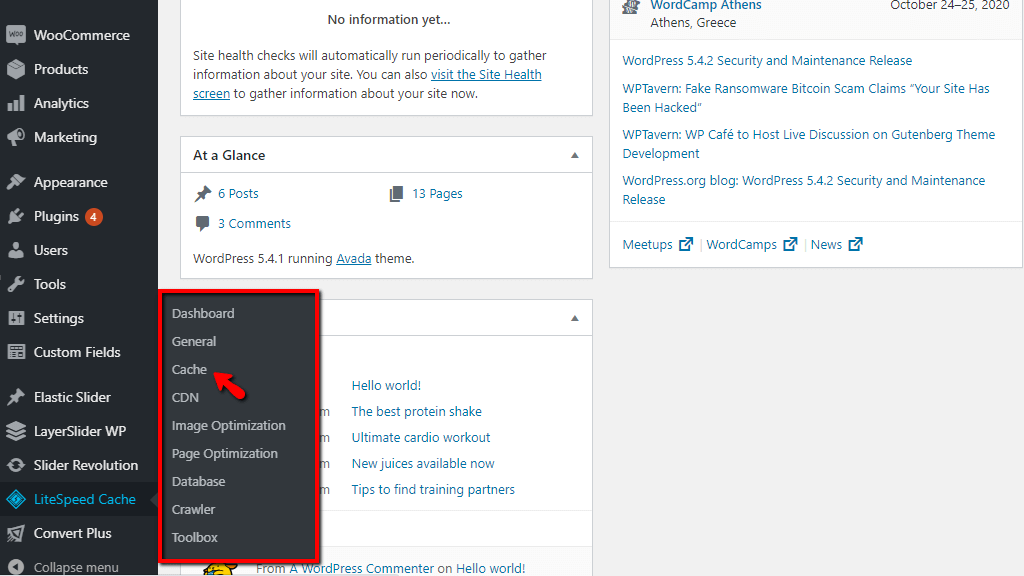Select Cache in LiteSpeed submenu
The width and height of the screenshot is (1024, 576).
coord(189,370)
